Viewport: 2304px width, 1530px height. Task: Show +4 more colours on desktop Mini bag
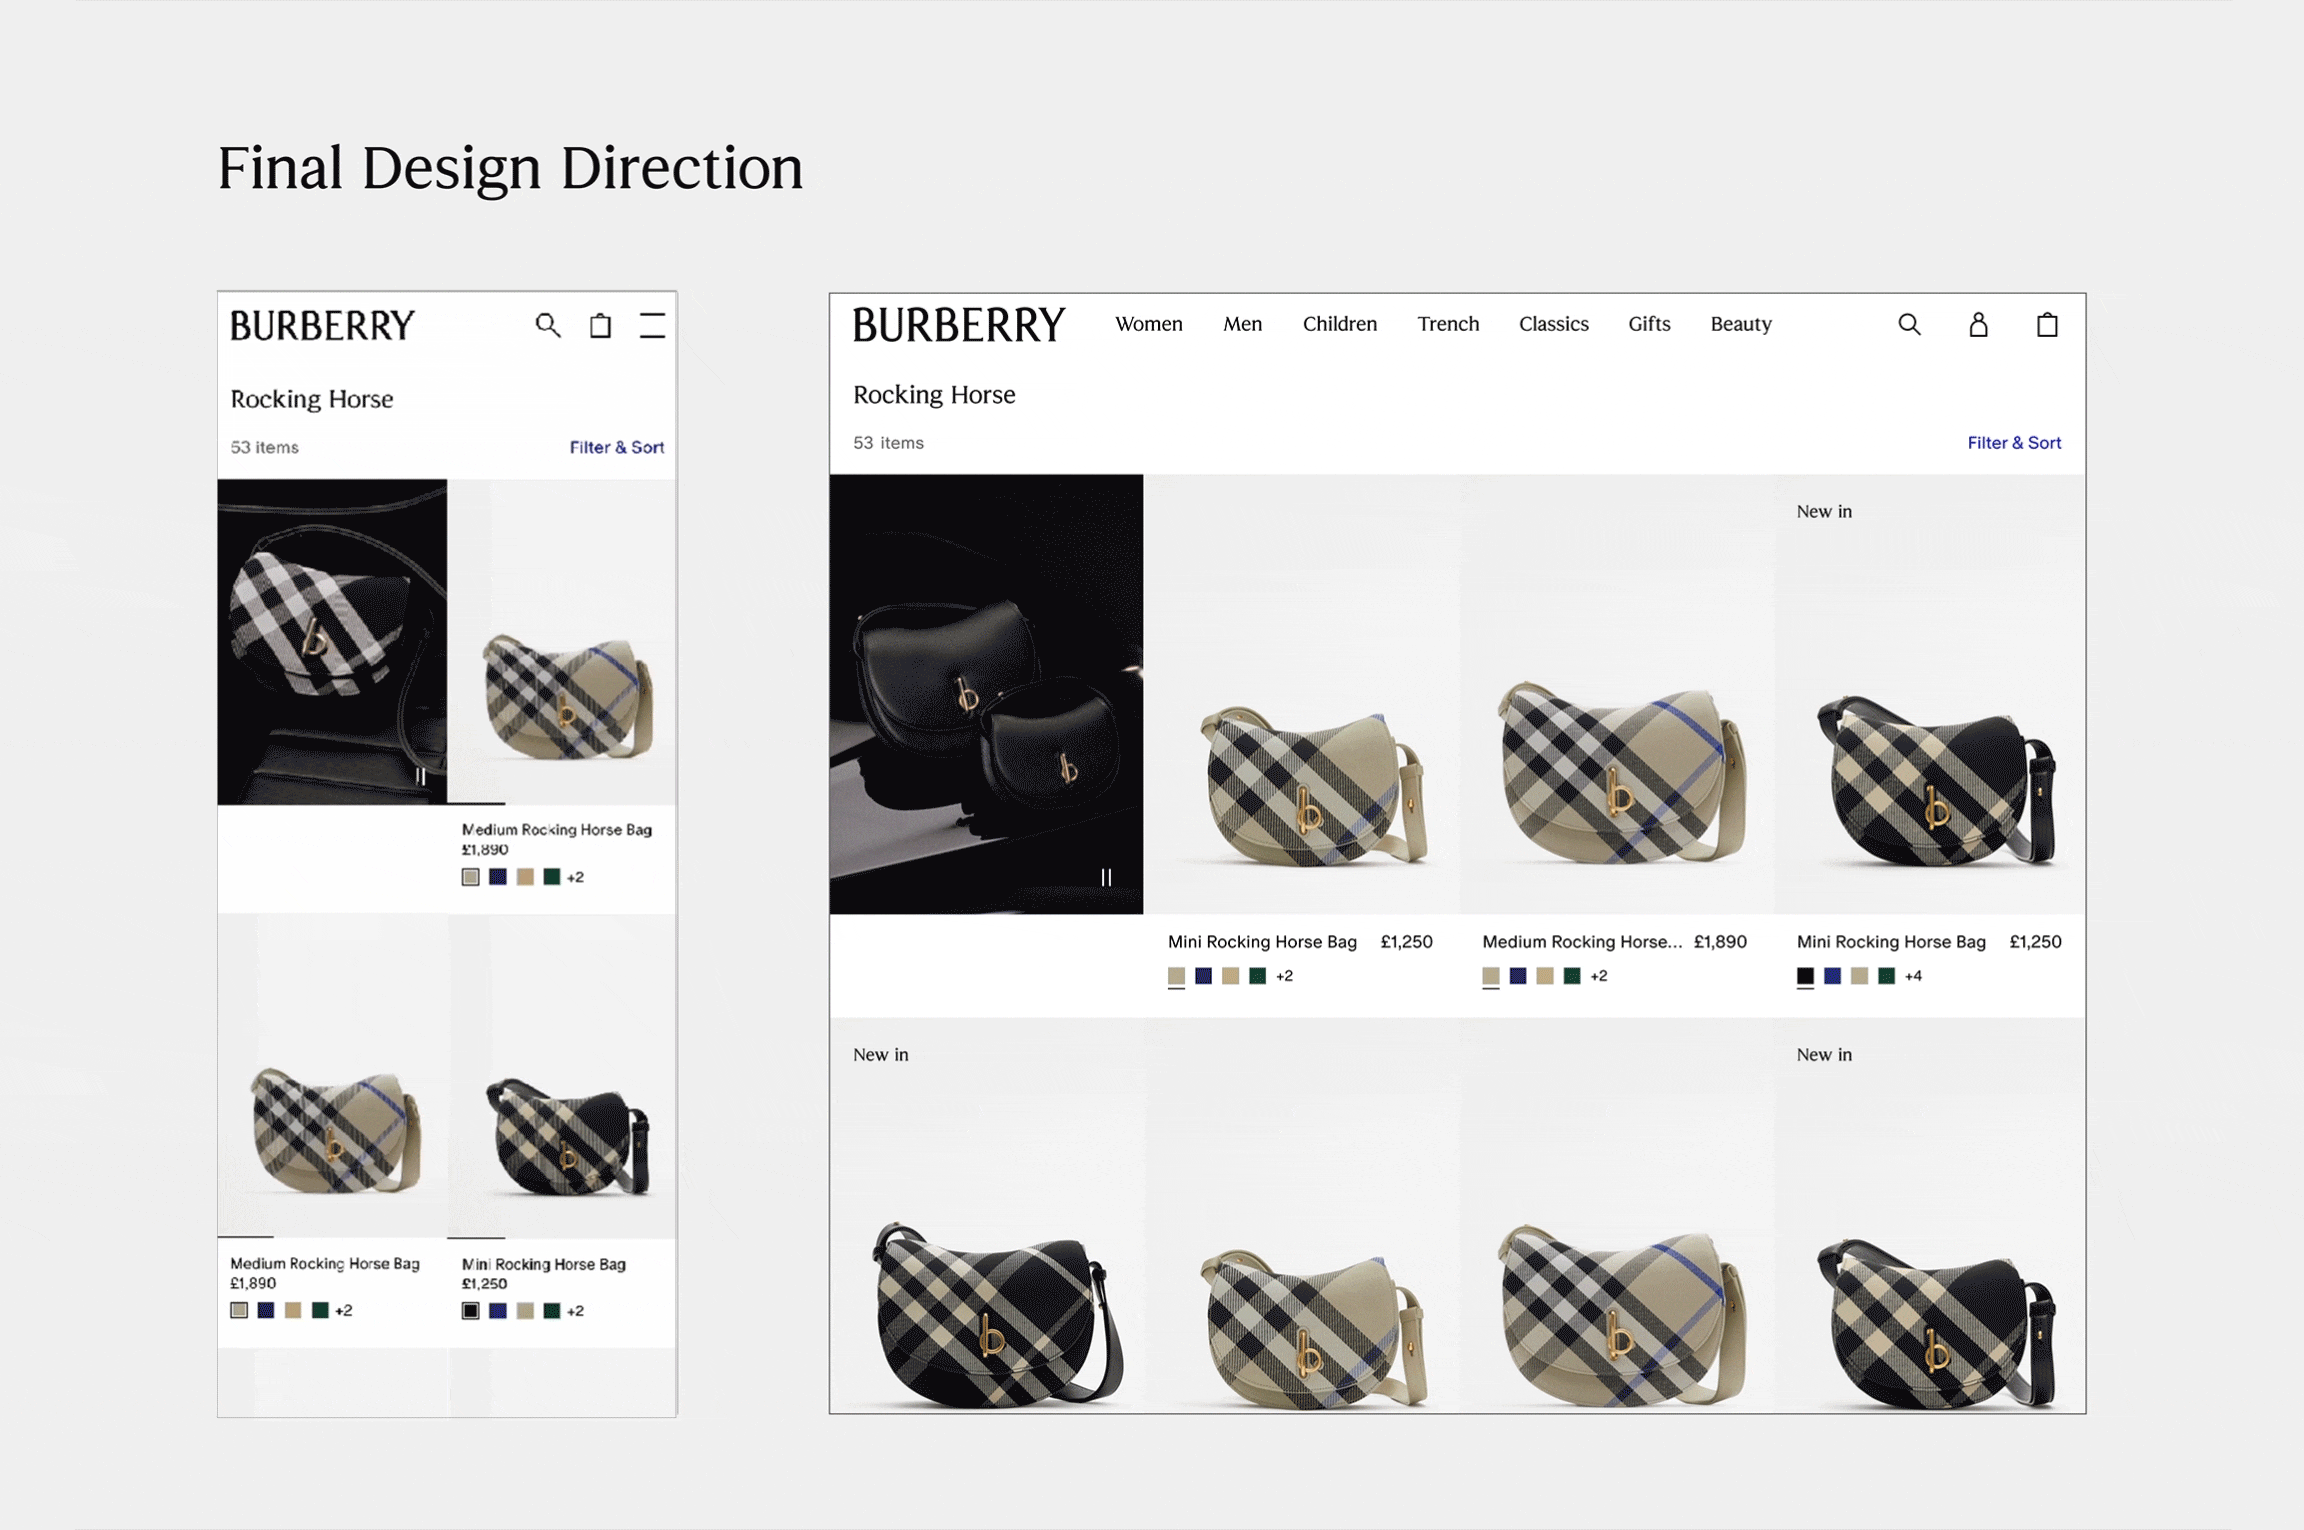1913,976
